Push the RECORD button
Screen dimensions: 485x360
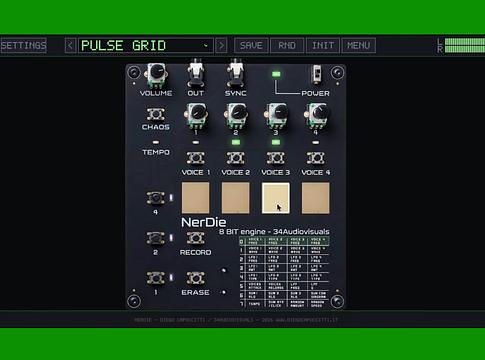tap(196, 238)
